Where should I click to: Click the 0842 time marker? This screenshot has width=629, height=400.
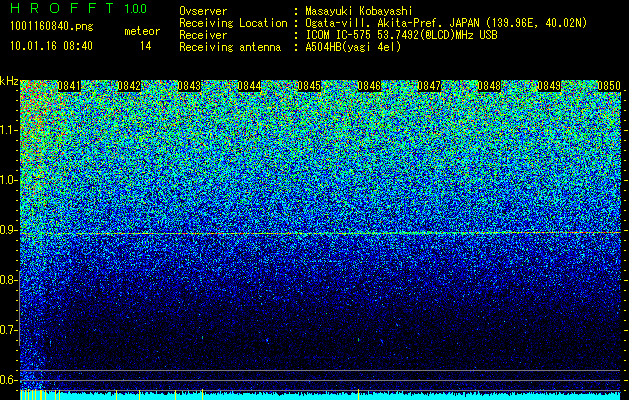129,86
